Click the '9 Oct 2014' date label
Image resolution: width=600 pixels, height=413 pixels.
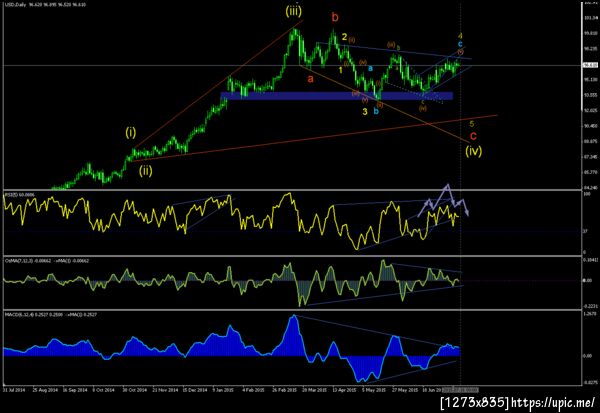[104, 390]
